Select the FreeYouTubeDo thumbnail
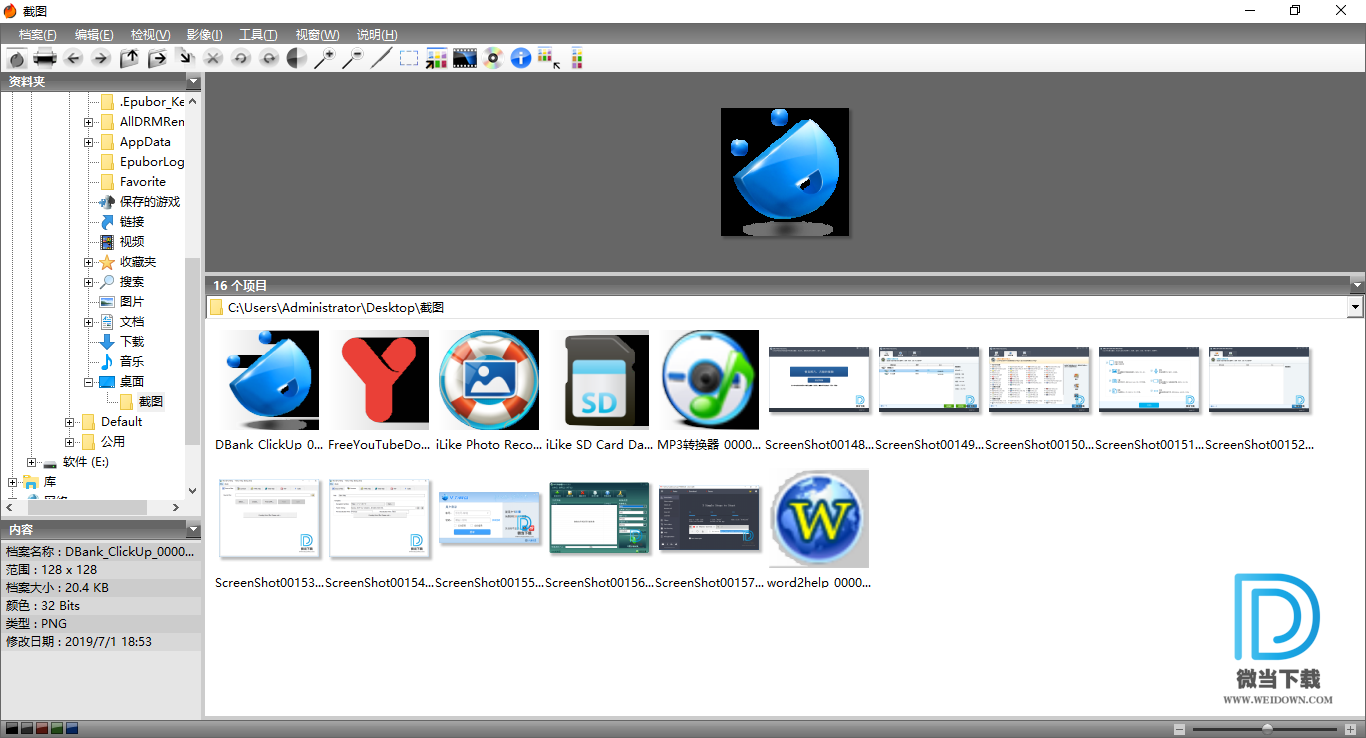Image resolution: width=1366 pixels, height=738 pixels. (x=379, y=380)
